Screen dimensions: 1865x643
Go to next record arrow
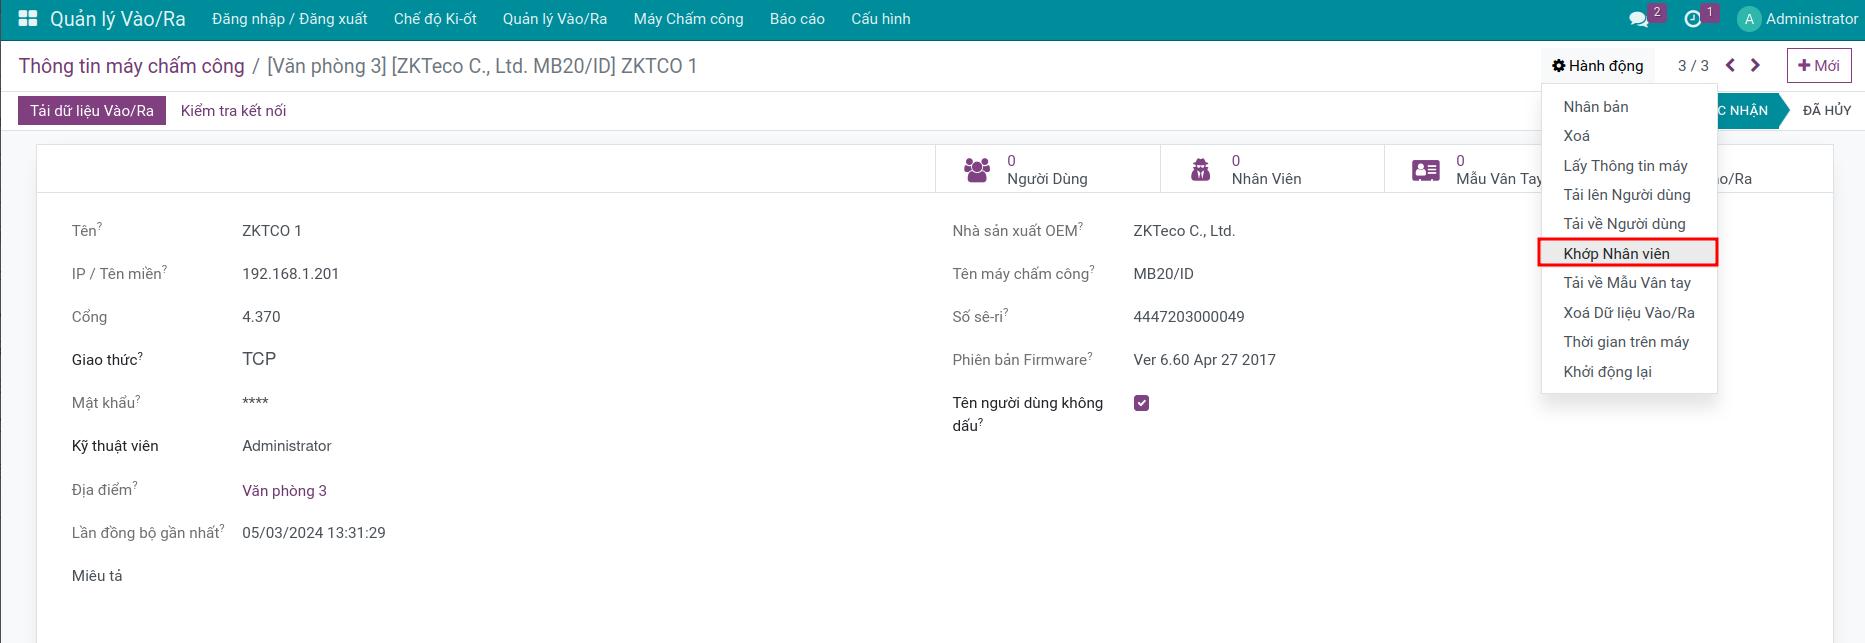[x=1755, y=66]
